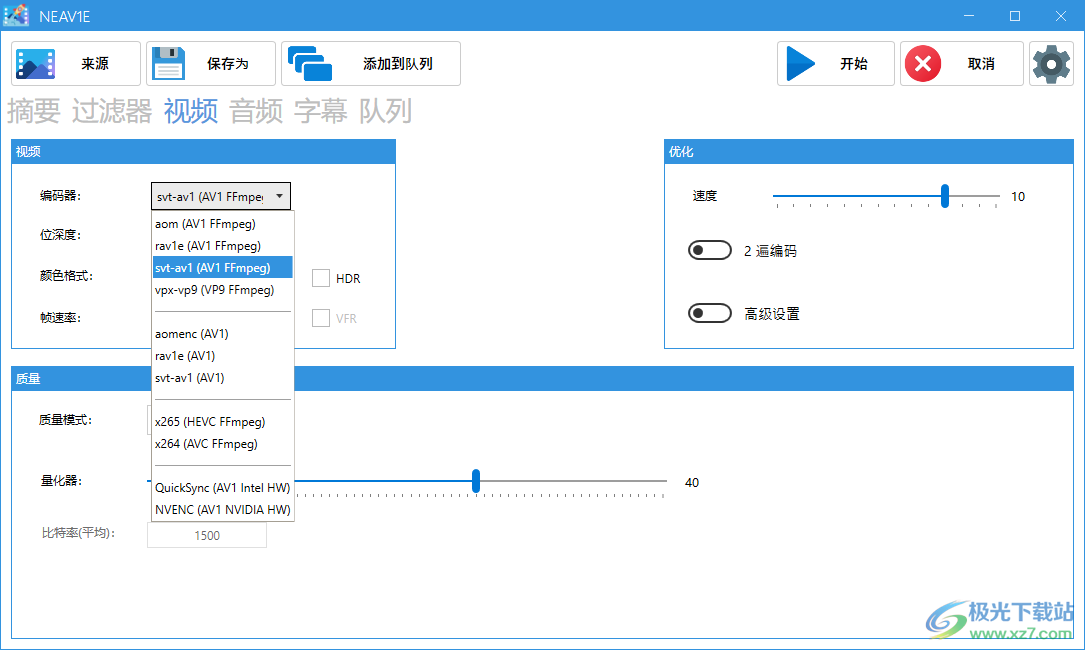Click the 优化 panel header
This screenshot has height=650, width=1085.
point(868,152)
